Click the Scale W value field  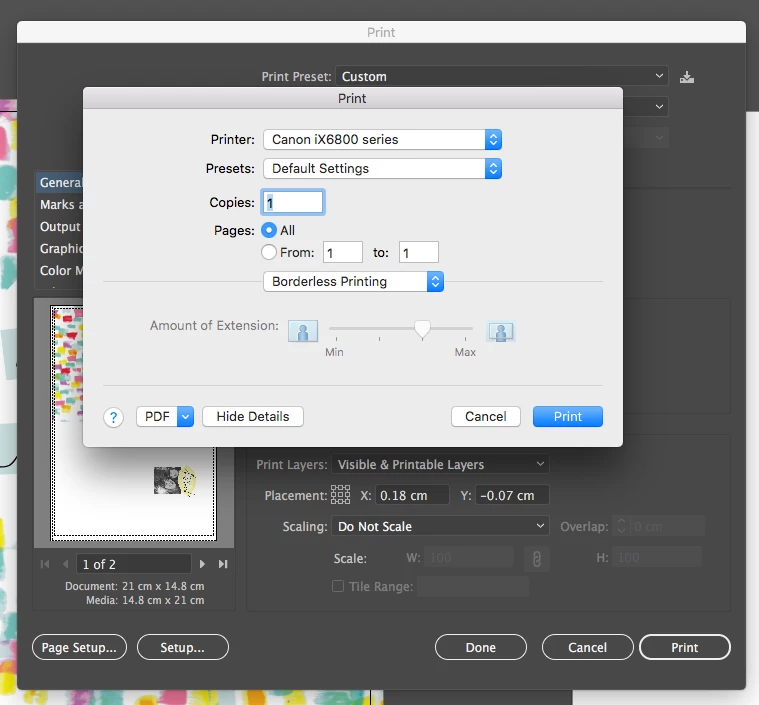469,557
